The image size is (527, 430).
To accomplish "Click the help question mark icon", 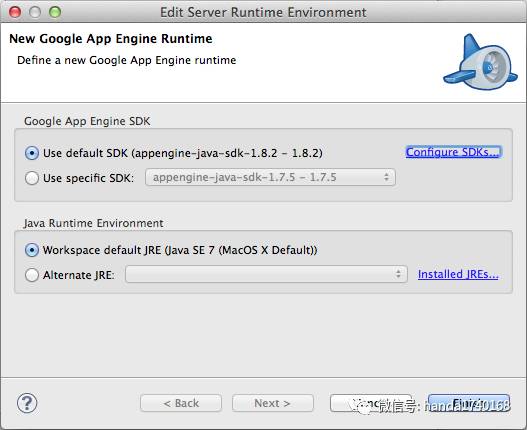I will [x=27, y=403].
